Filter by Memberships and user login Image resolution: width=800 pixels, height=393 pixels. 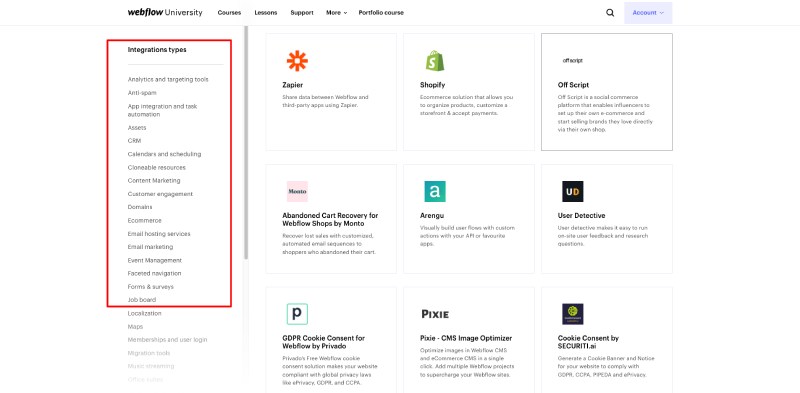167,340
